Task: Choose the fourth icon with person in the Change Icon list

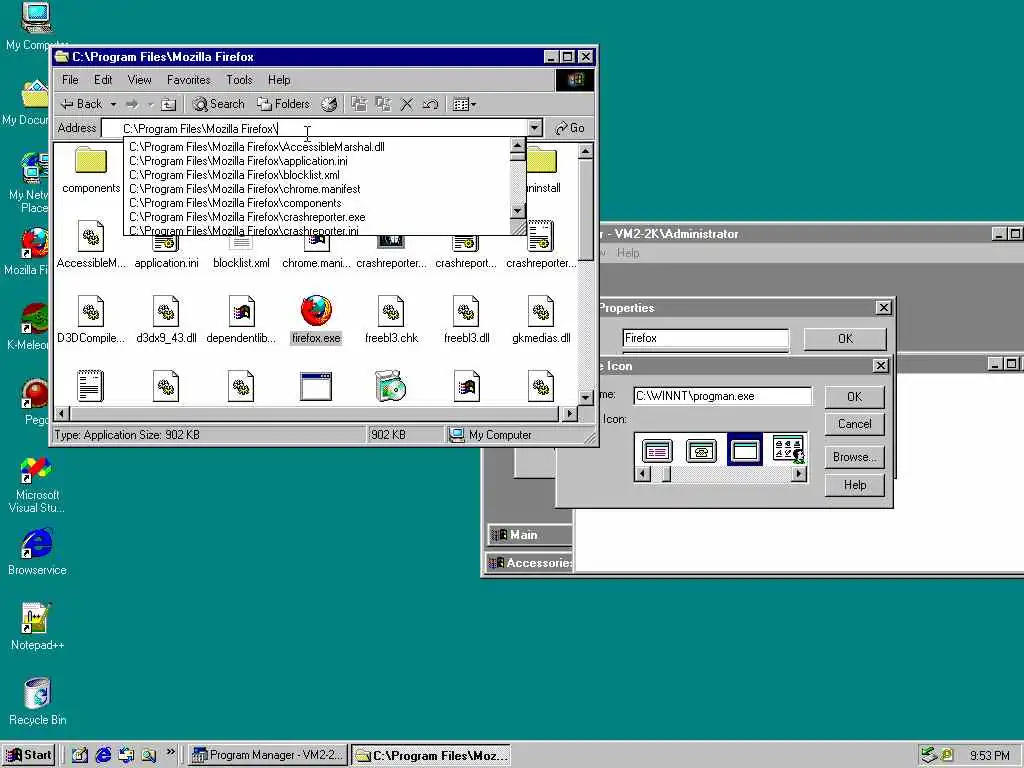Action: click(x=788, y=449)
